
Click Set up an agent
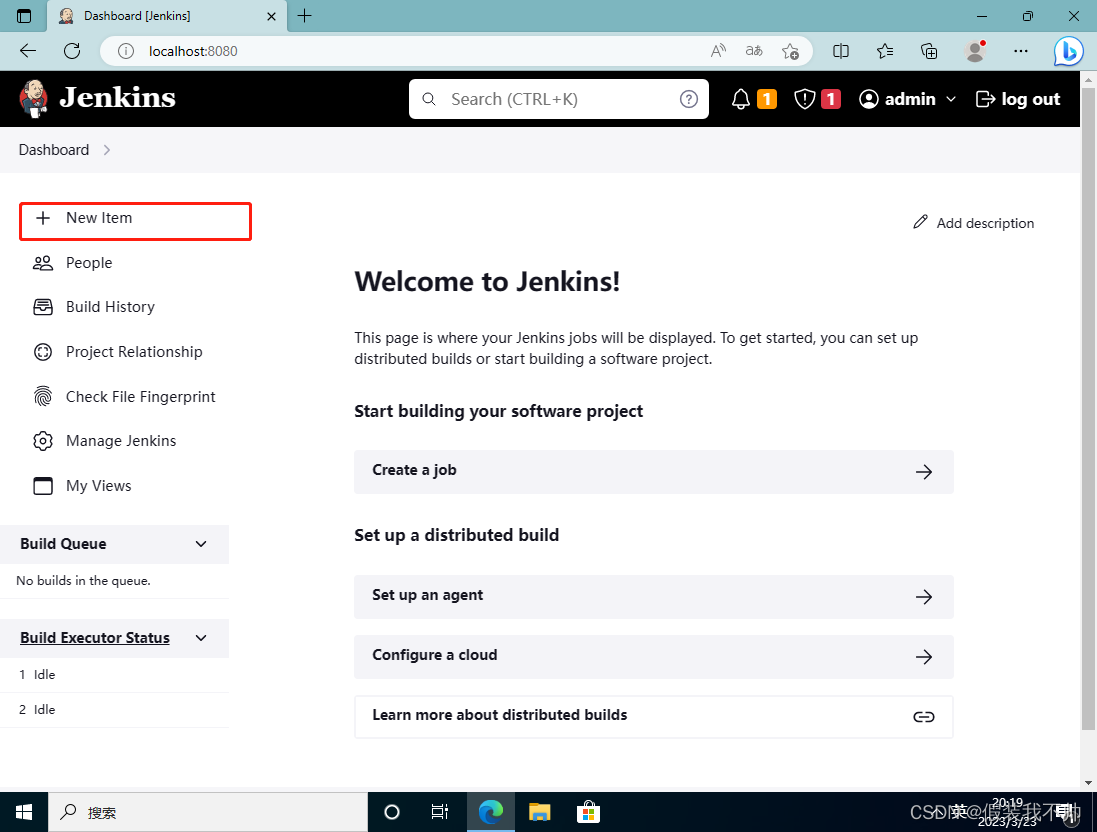click(653, 596)
